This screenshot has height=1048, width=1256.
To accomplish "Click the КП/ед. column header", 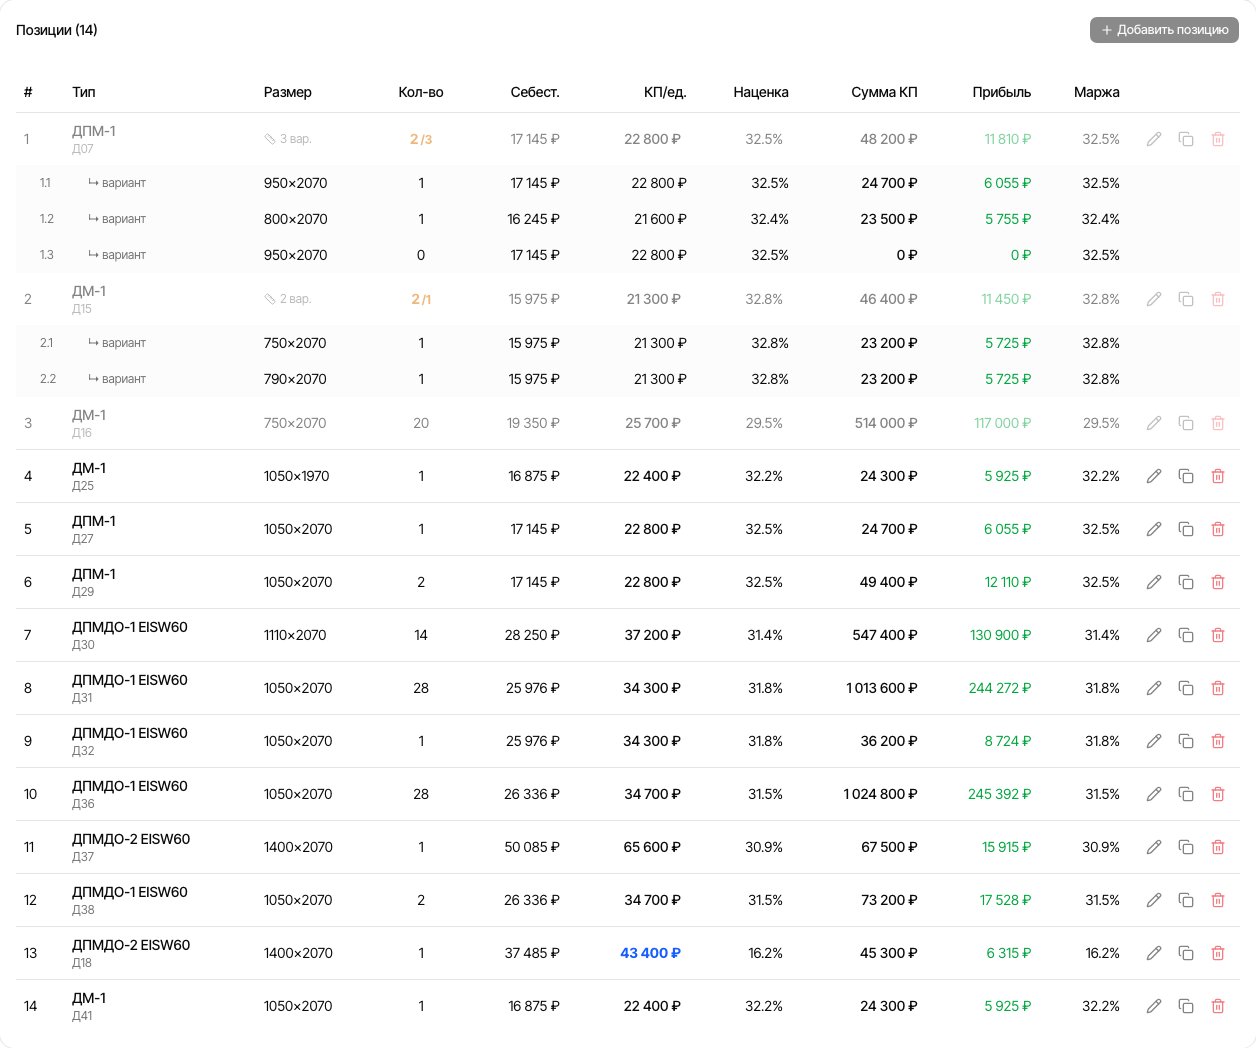I will tap(665, 92).
